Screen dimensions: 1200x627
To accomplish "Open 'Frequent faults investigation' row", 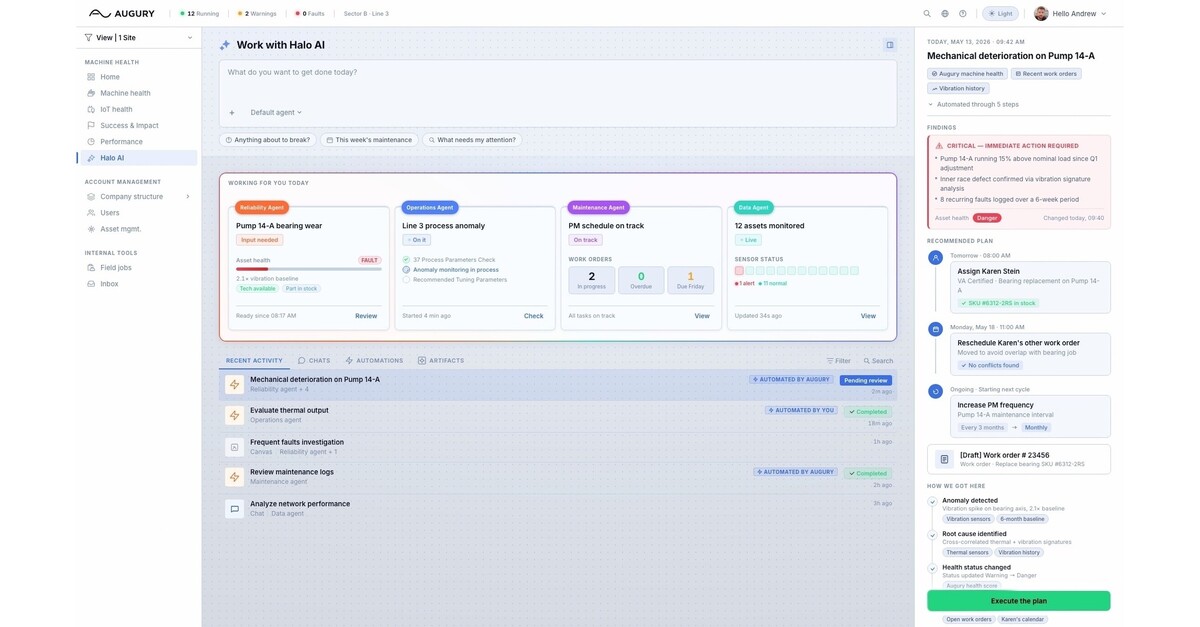I will (558, 446).
